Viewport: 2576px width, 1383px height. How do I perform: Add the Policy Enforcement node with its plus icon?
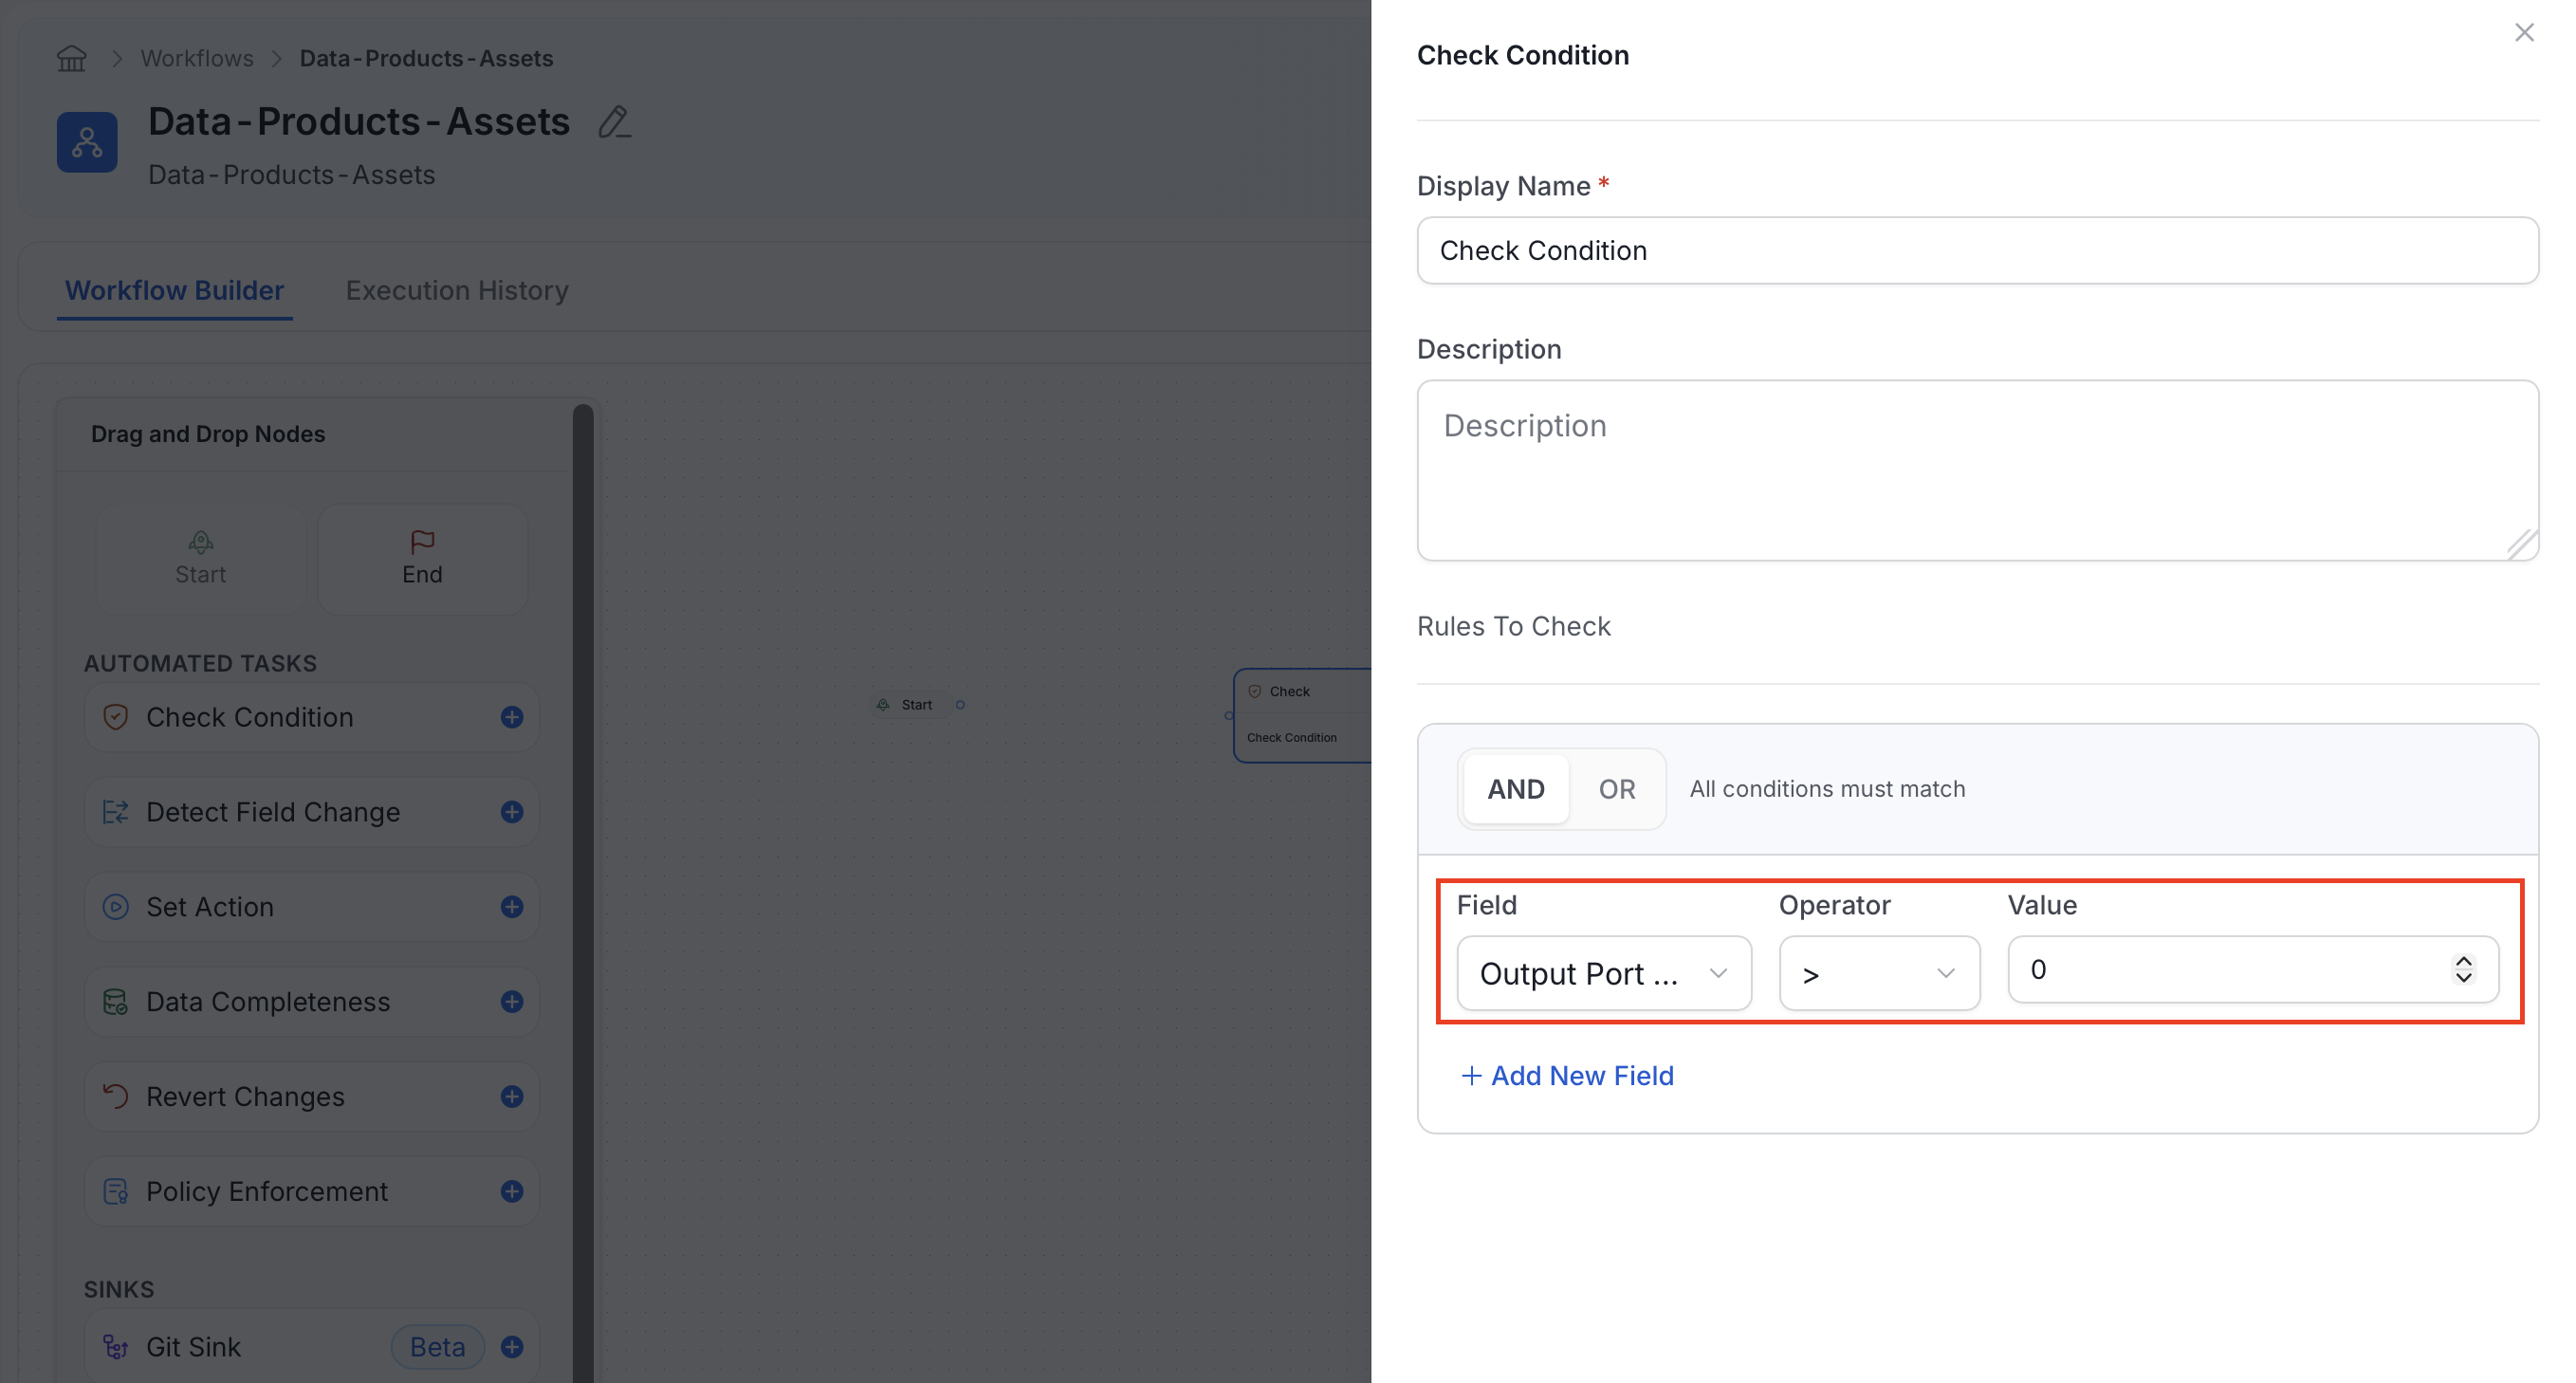point(512,1191)
